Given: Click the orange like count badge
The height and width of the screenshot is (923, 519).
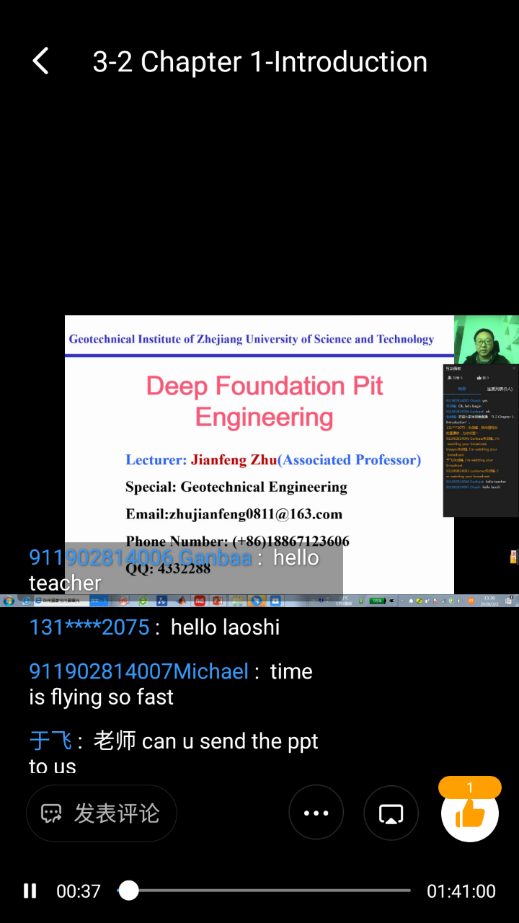Looking at the screenshot, I should point(470,788).
